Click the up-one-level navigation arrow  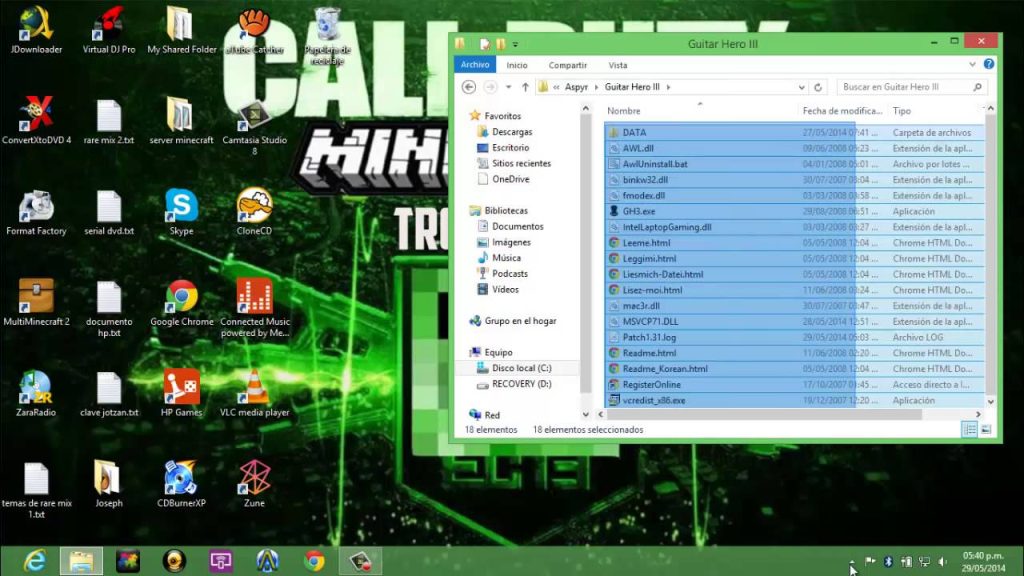click(523, 86)
